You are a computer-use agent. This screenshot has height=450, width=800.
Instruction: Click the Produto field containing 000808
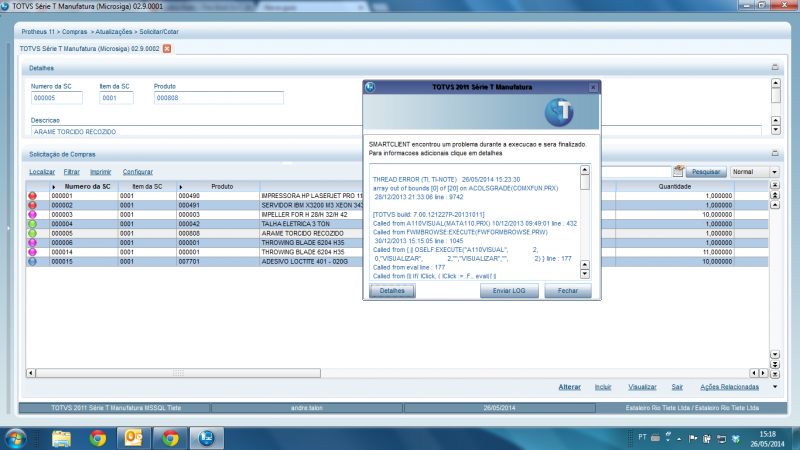[218, 98]
